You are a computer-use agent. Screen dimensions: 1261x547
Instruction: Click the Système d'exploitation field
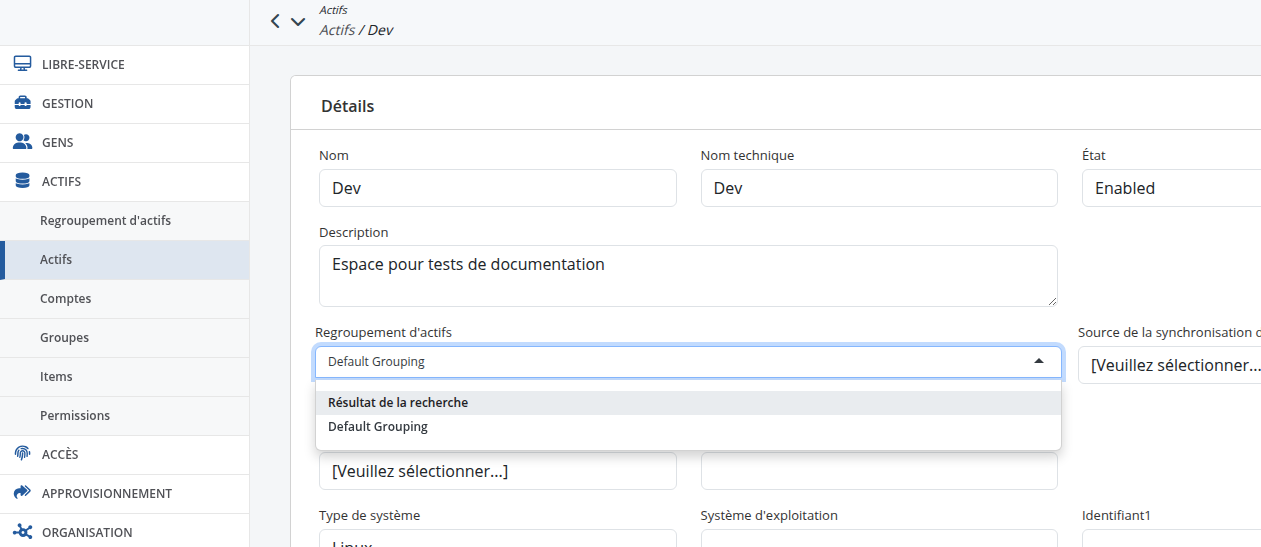[879, 538]
